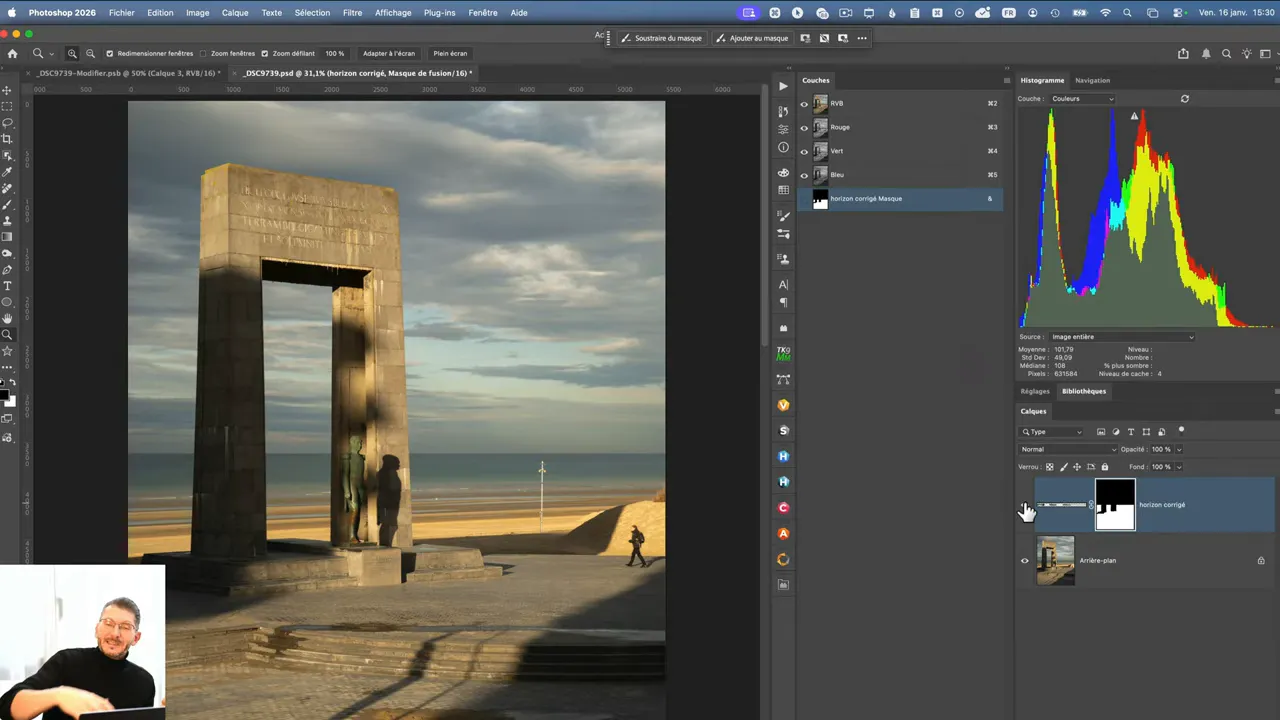Expand the histogram Source dropdown
Image resolution: width=1280 pixels, height=720 pixels.
tap(1120, 337)
